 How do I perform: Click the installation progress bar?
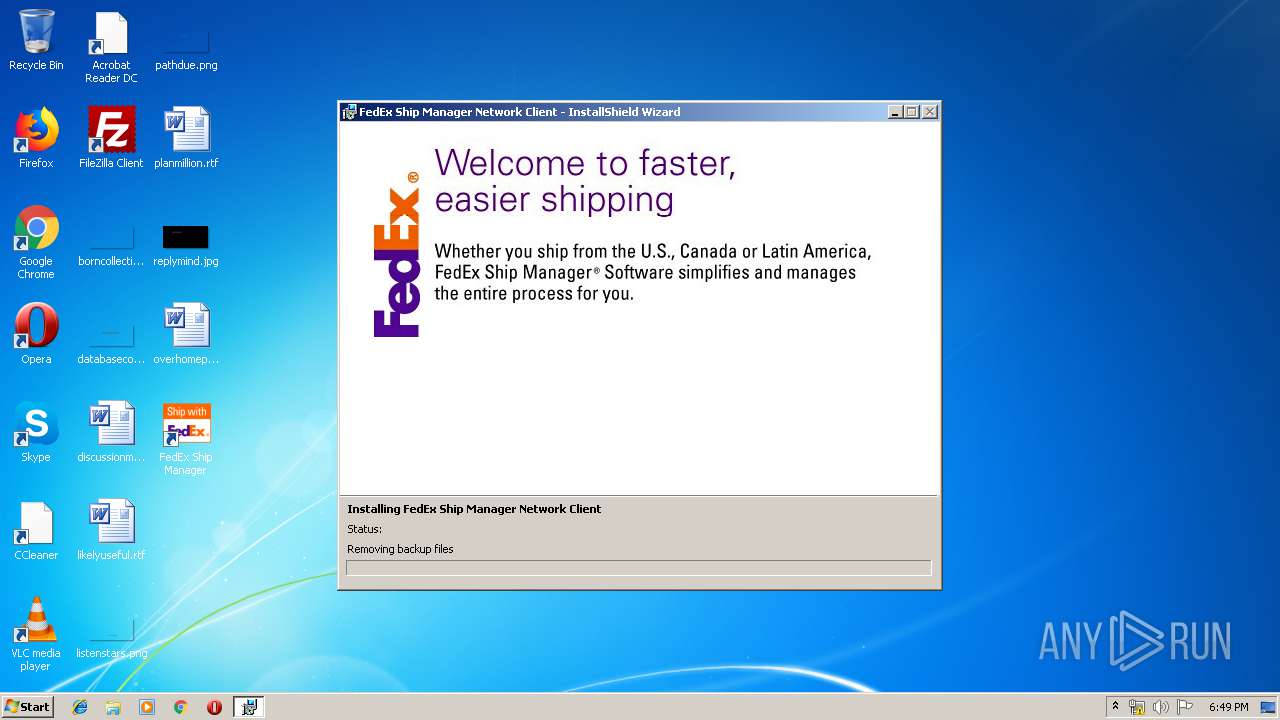coord(639,568)
